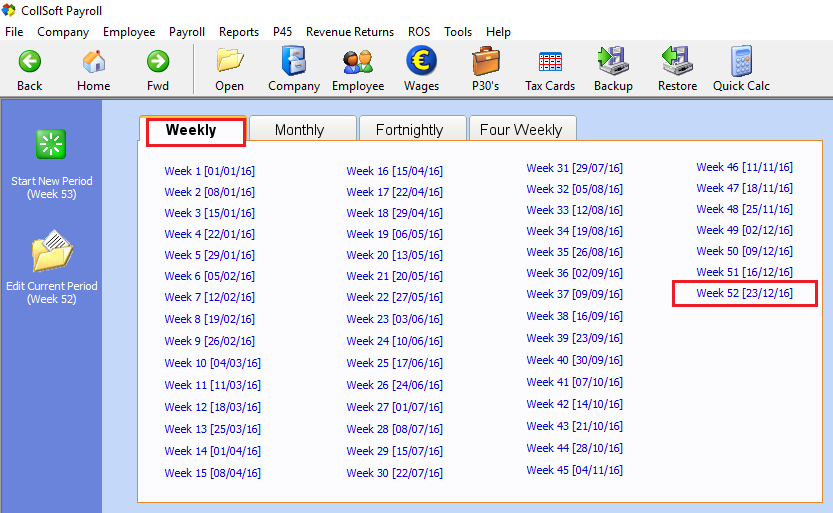Click the Restore toolbar icon
Screen dimensions: 833x513
tap(677, 62)
